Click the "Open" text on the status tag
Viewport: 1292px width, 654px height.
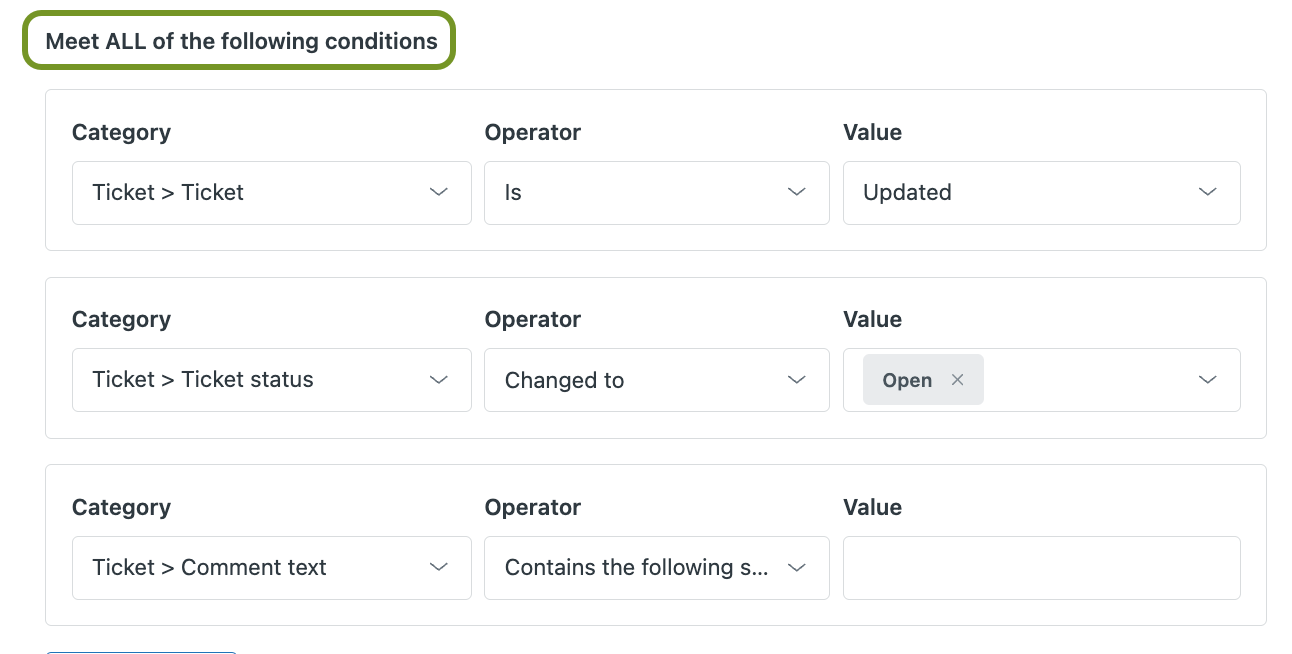(907, 380)
